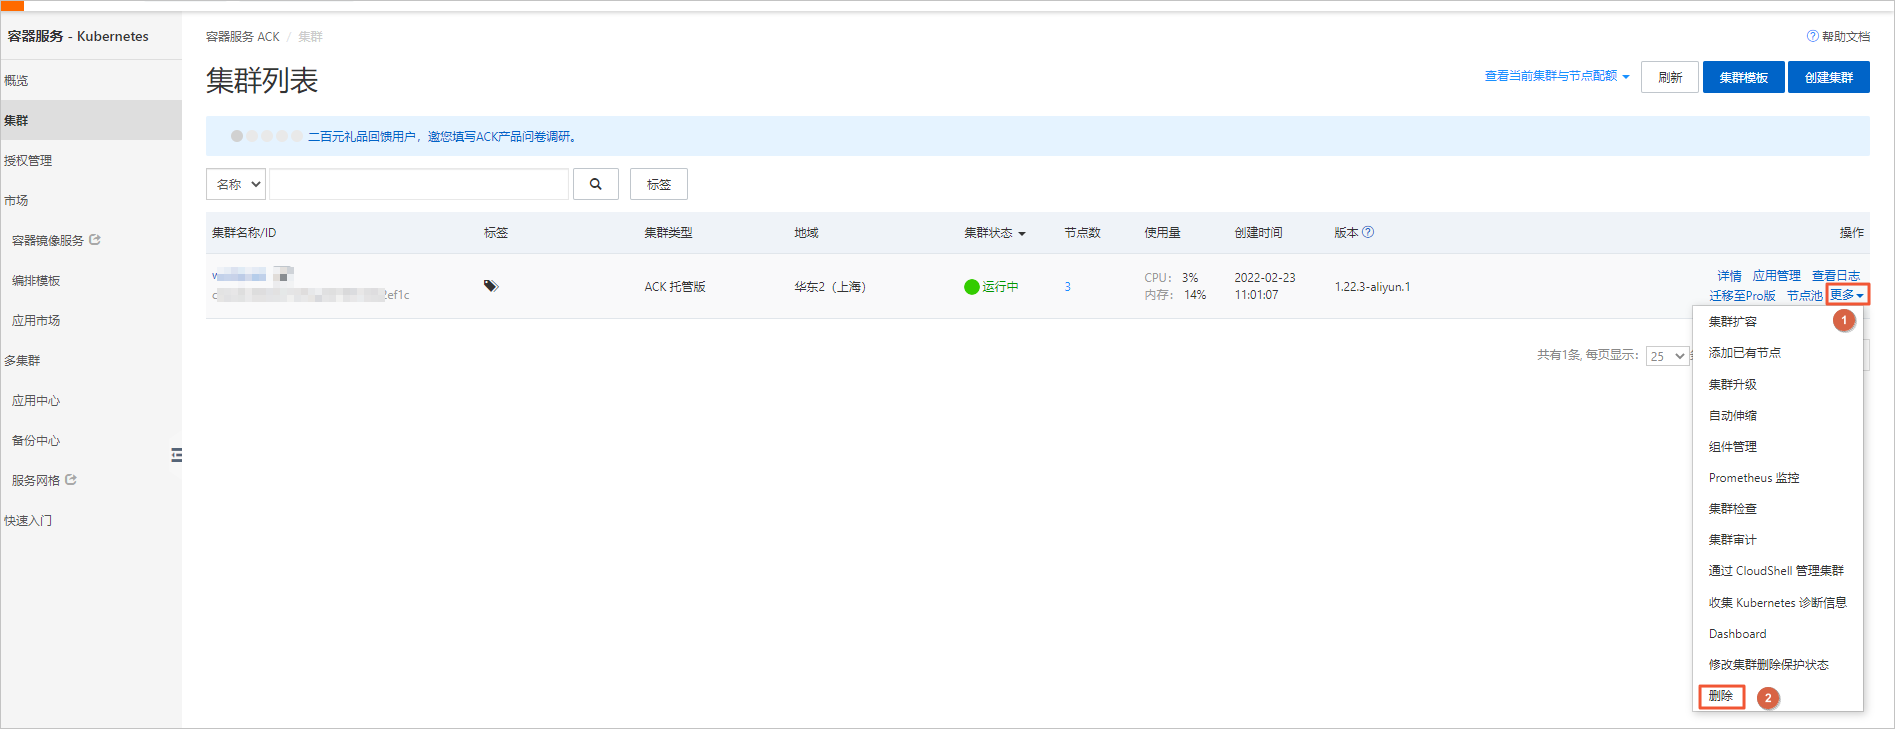
Task: Click the 创建集群 button
Action: [x=1829, y=77]
